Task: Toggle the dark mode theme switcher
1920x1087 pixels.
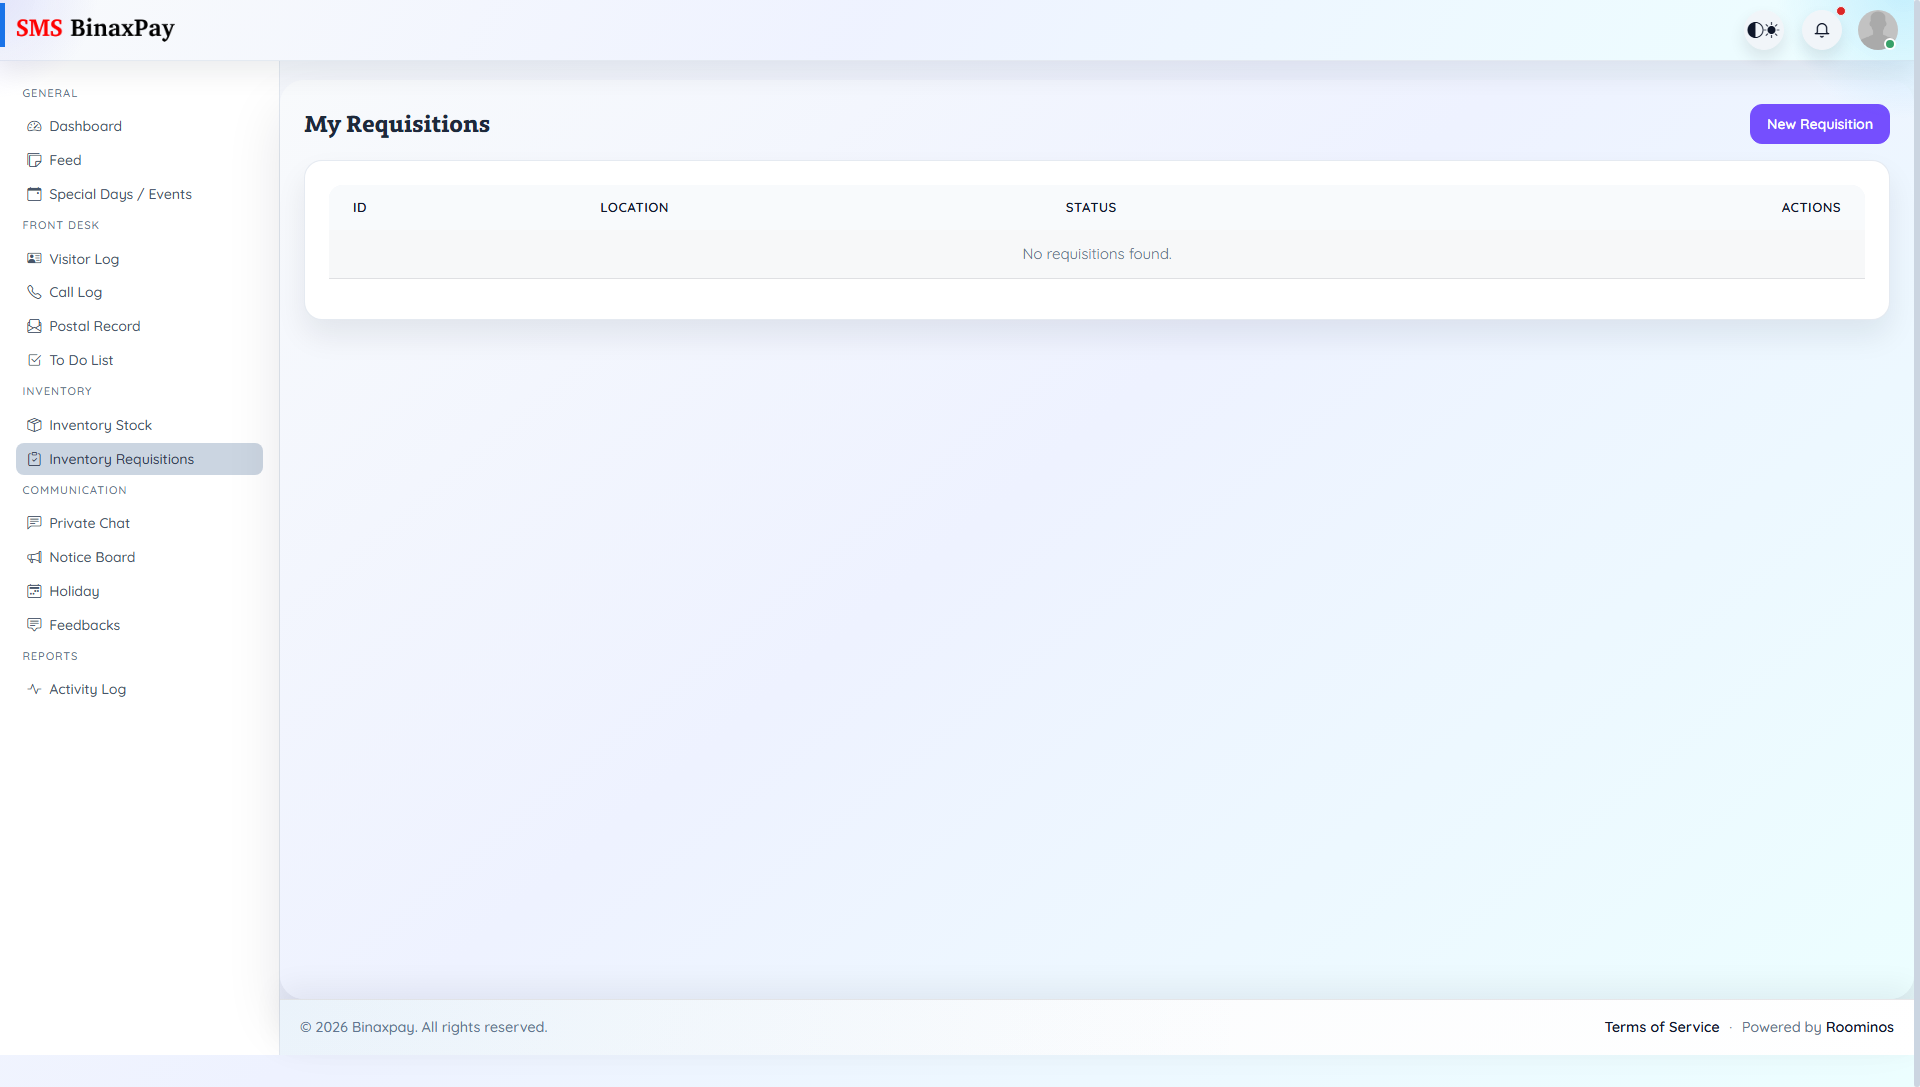Action: click(x=1763, y=30)
